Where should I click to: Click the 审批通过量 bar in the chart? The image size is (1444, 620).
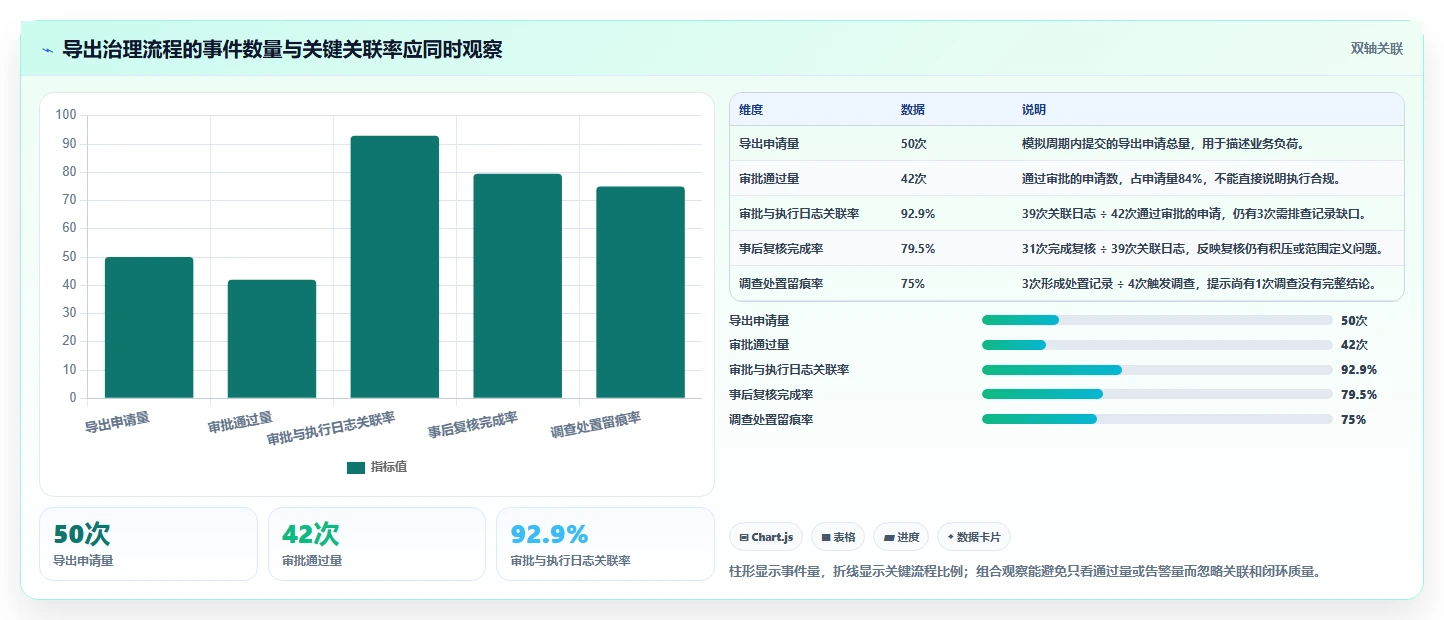coord(272,339)
